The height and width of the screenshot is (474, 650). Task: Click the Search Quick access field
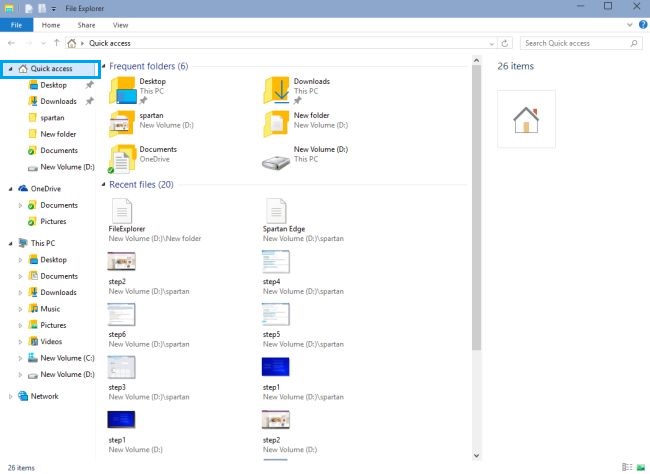[581, 43]
